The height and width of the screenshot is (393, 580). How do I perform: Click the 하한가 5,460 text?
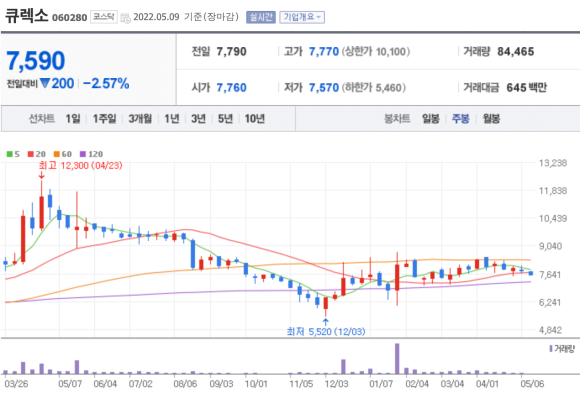374,88
